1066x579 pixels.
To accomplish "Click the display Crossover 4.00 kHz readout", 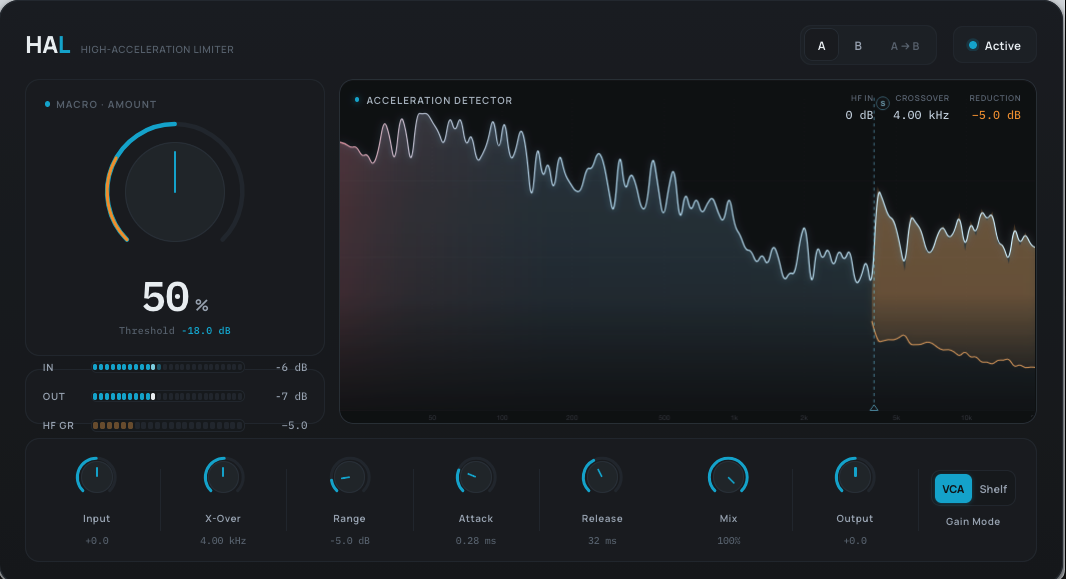I will 921,116.
